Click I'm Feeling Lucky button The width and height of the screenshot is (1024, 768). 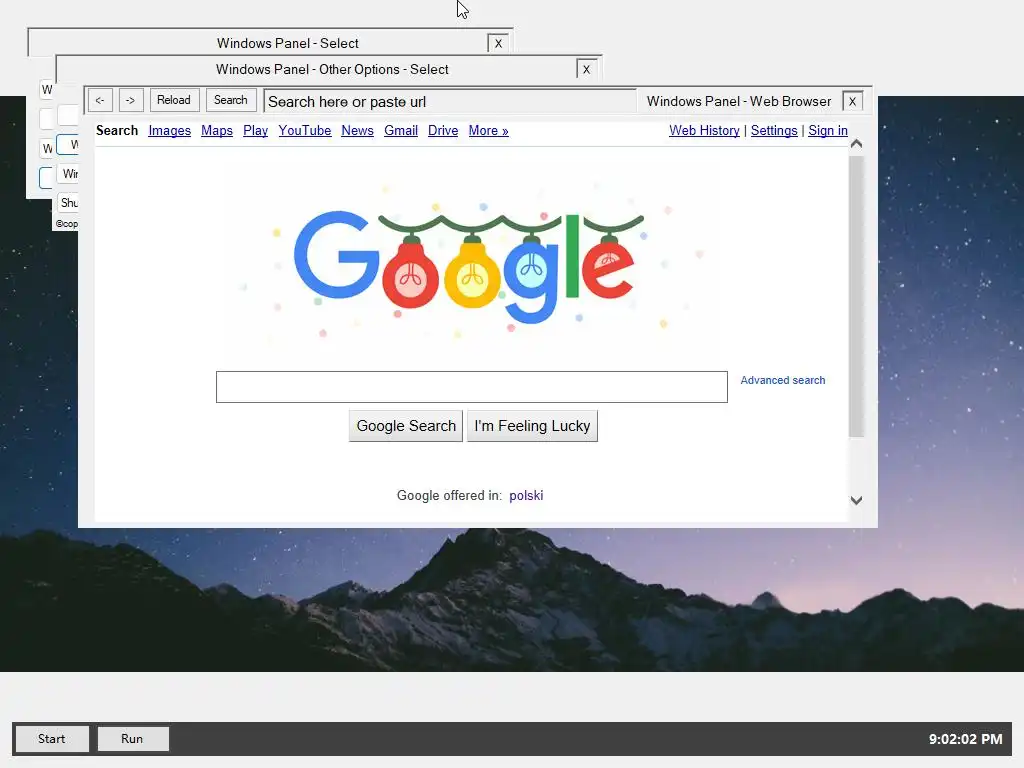[x=532, y=426]
